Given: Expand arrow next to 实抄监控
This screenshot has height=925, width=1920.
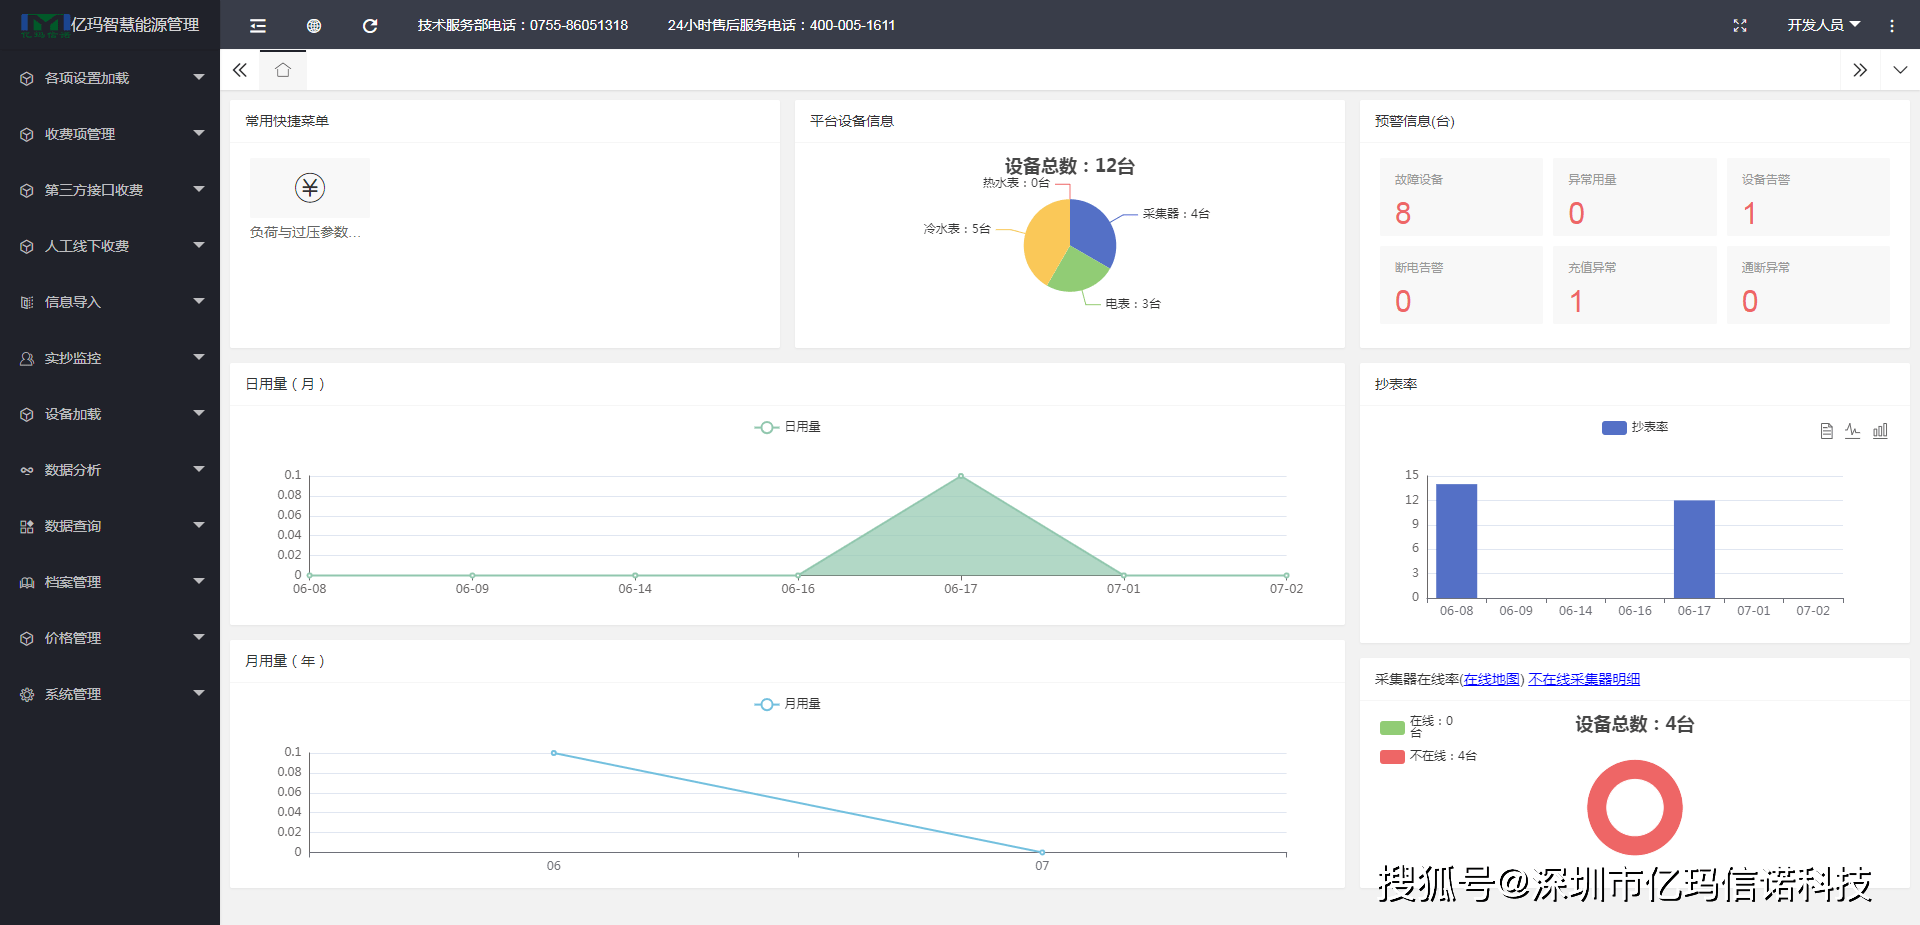Looking at the screenshot, I should [199, 357].
